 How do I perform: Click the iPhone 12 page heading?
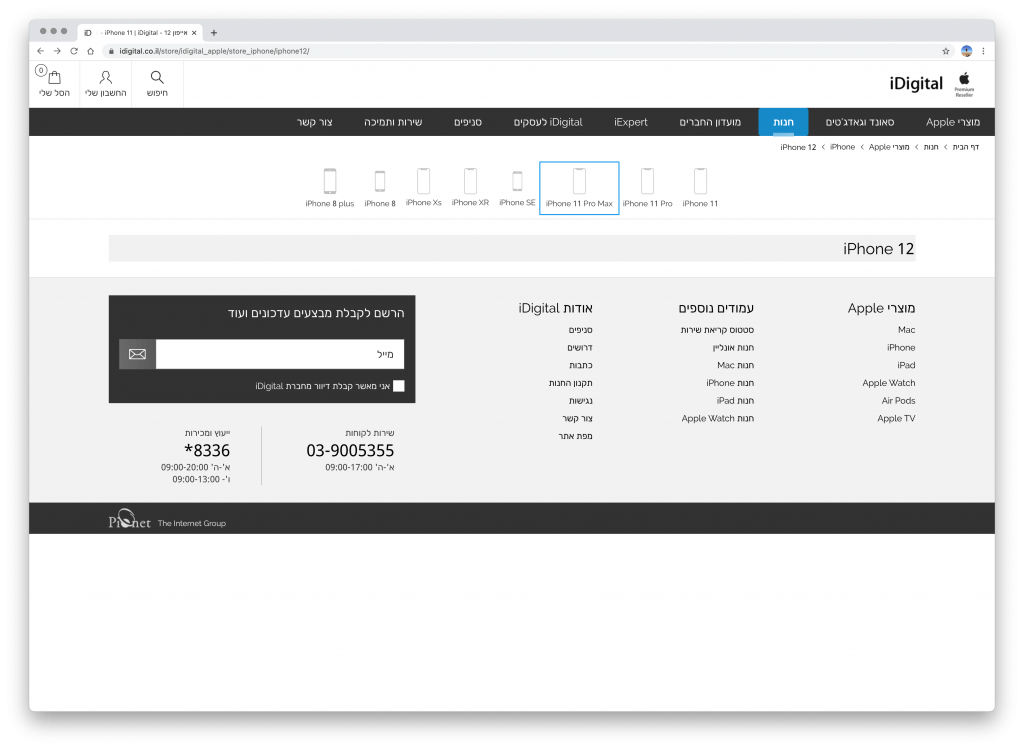click(878, 249)
